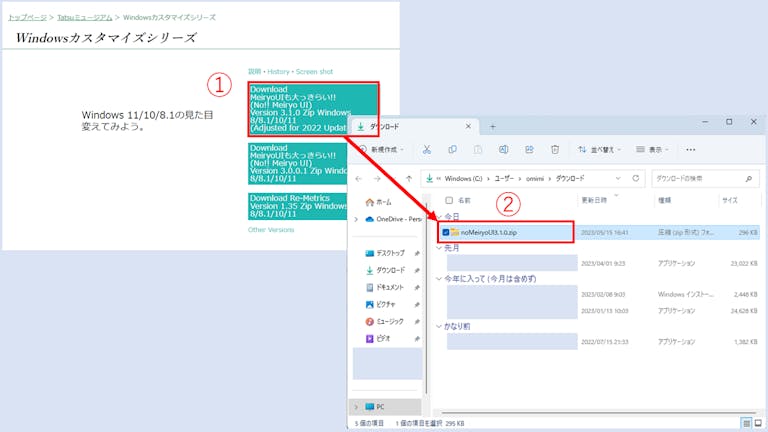Click the horizontal scrollbar of the file list

point(599,412)
